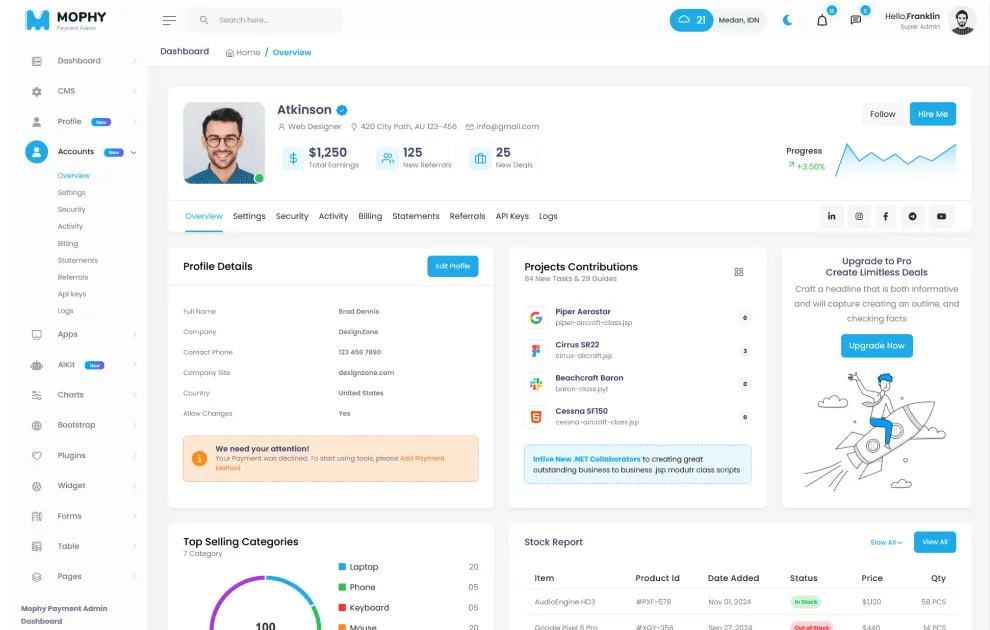Screen dimensions: 990x630
Task: Expand the Apps sidebar menu
Action: tap(84, 335)
